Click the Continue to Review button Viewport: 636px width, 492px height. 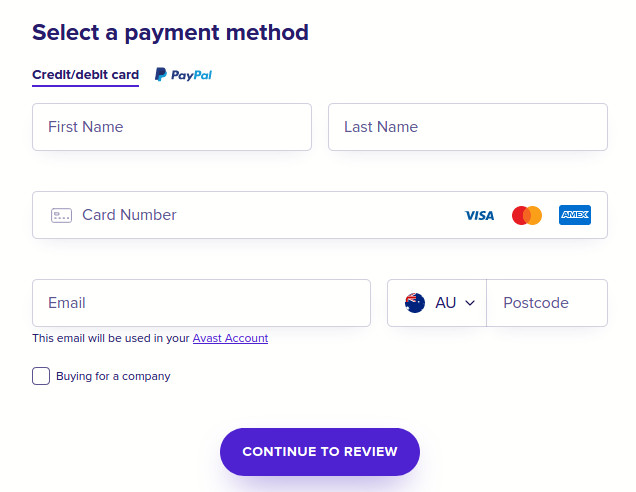click(x=320, y=451)
